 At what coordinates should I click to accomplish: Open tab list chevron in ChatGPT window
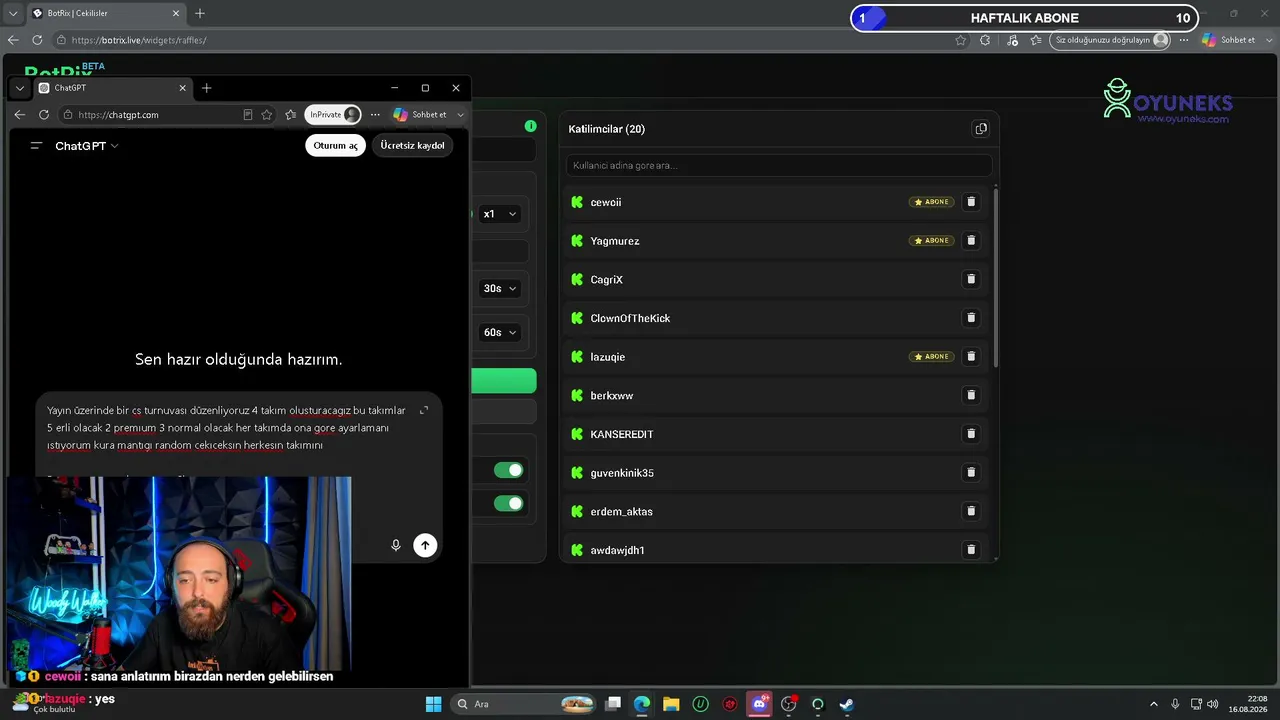tap(19, 88)
